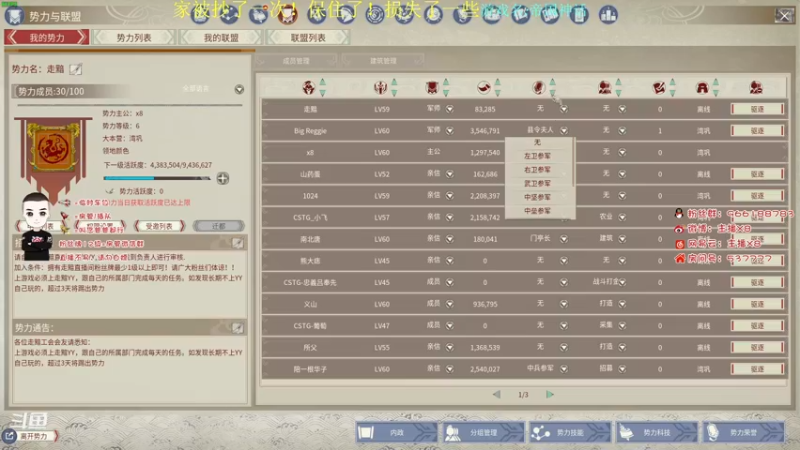Click contribution value 2,208,397 of 1024
800x450 pixels.
pyautogui.click(x=485, y=195)
